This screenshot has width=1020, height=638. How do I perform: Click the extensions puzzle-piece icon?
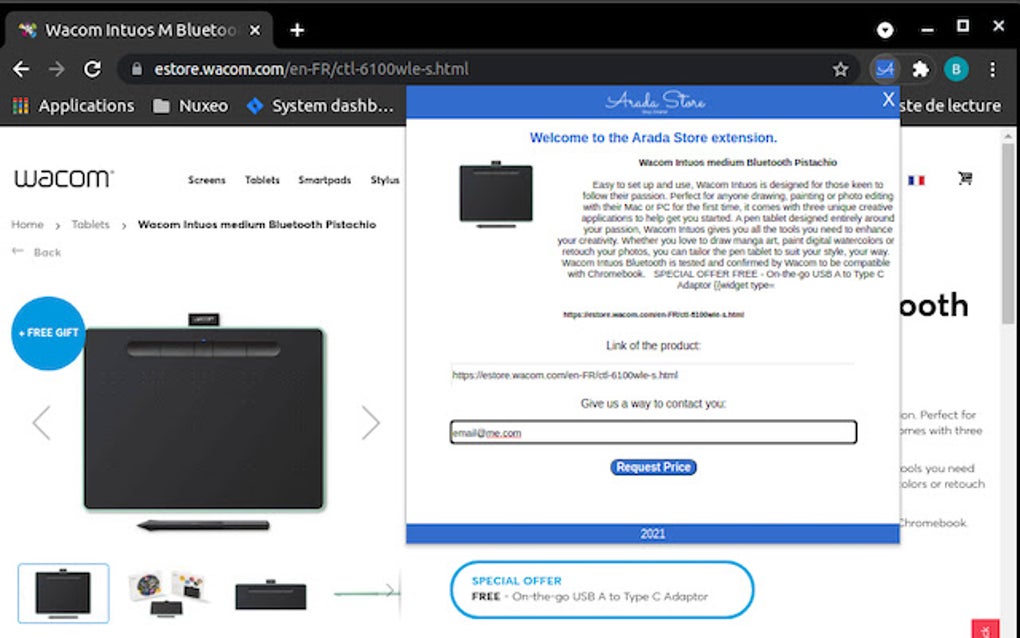click(x=919, y=69)
